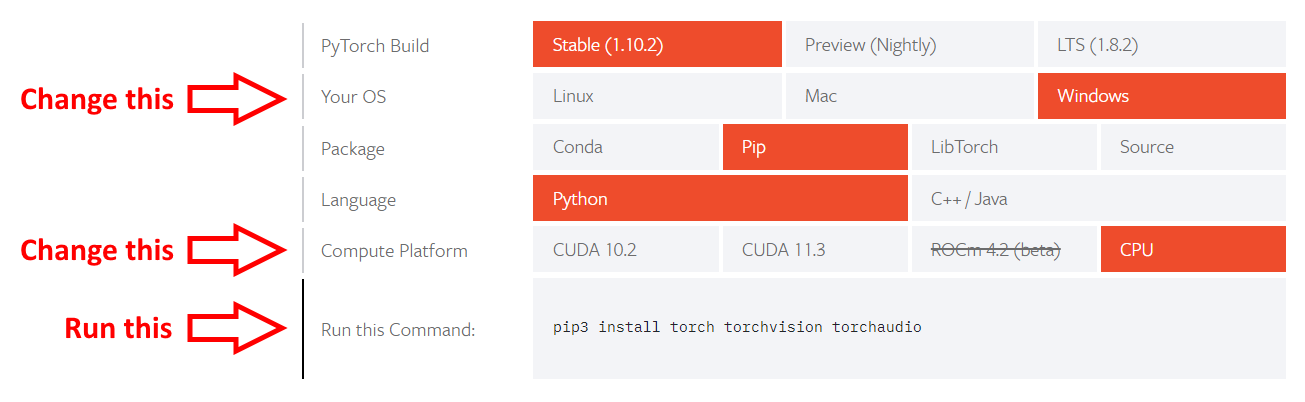Choose Source package option
This screenshot has height=402, width=1305.
1193,147
